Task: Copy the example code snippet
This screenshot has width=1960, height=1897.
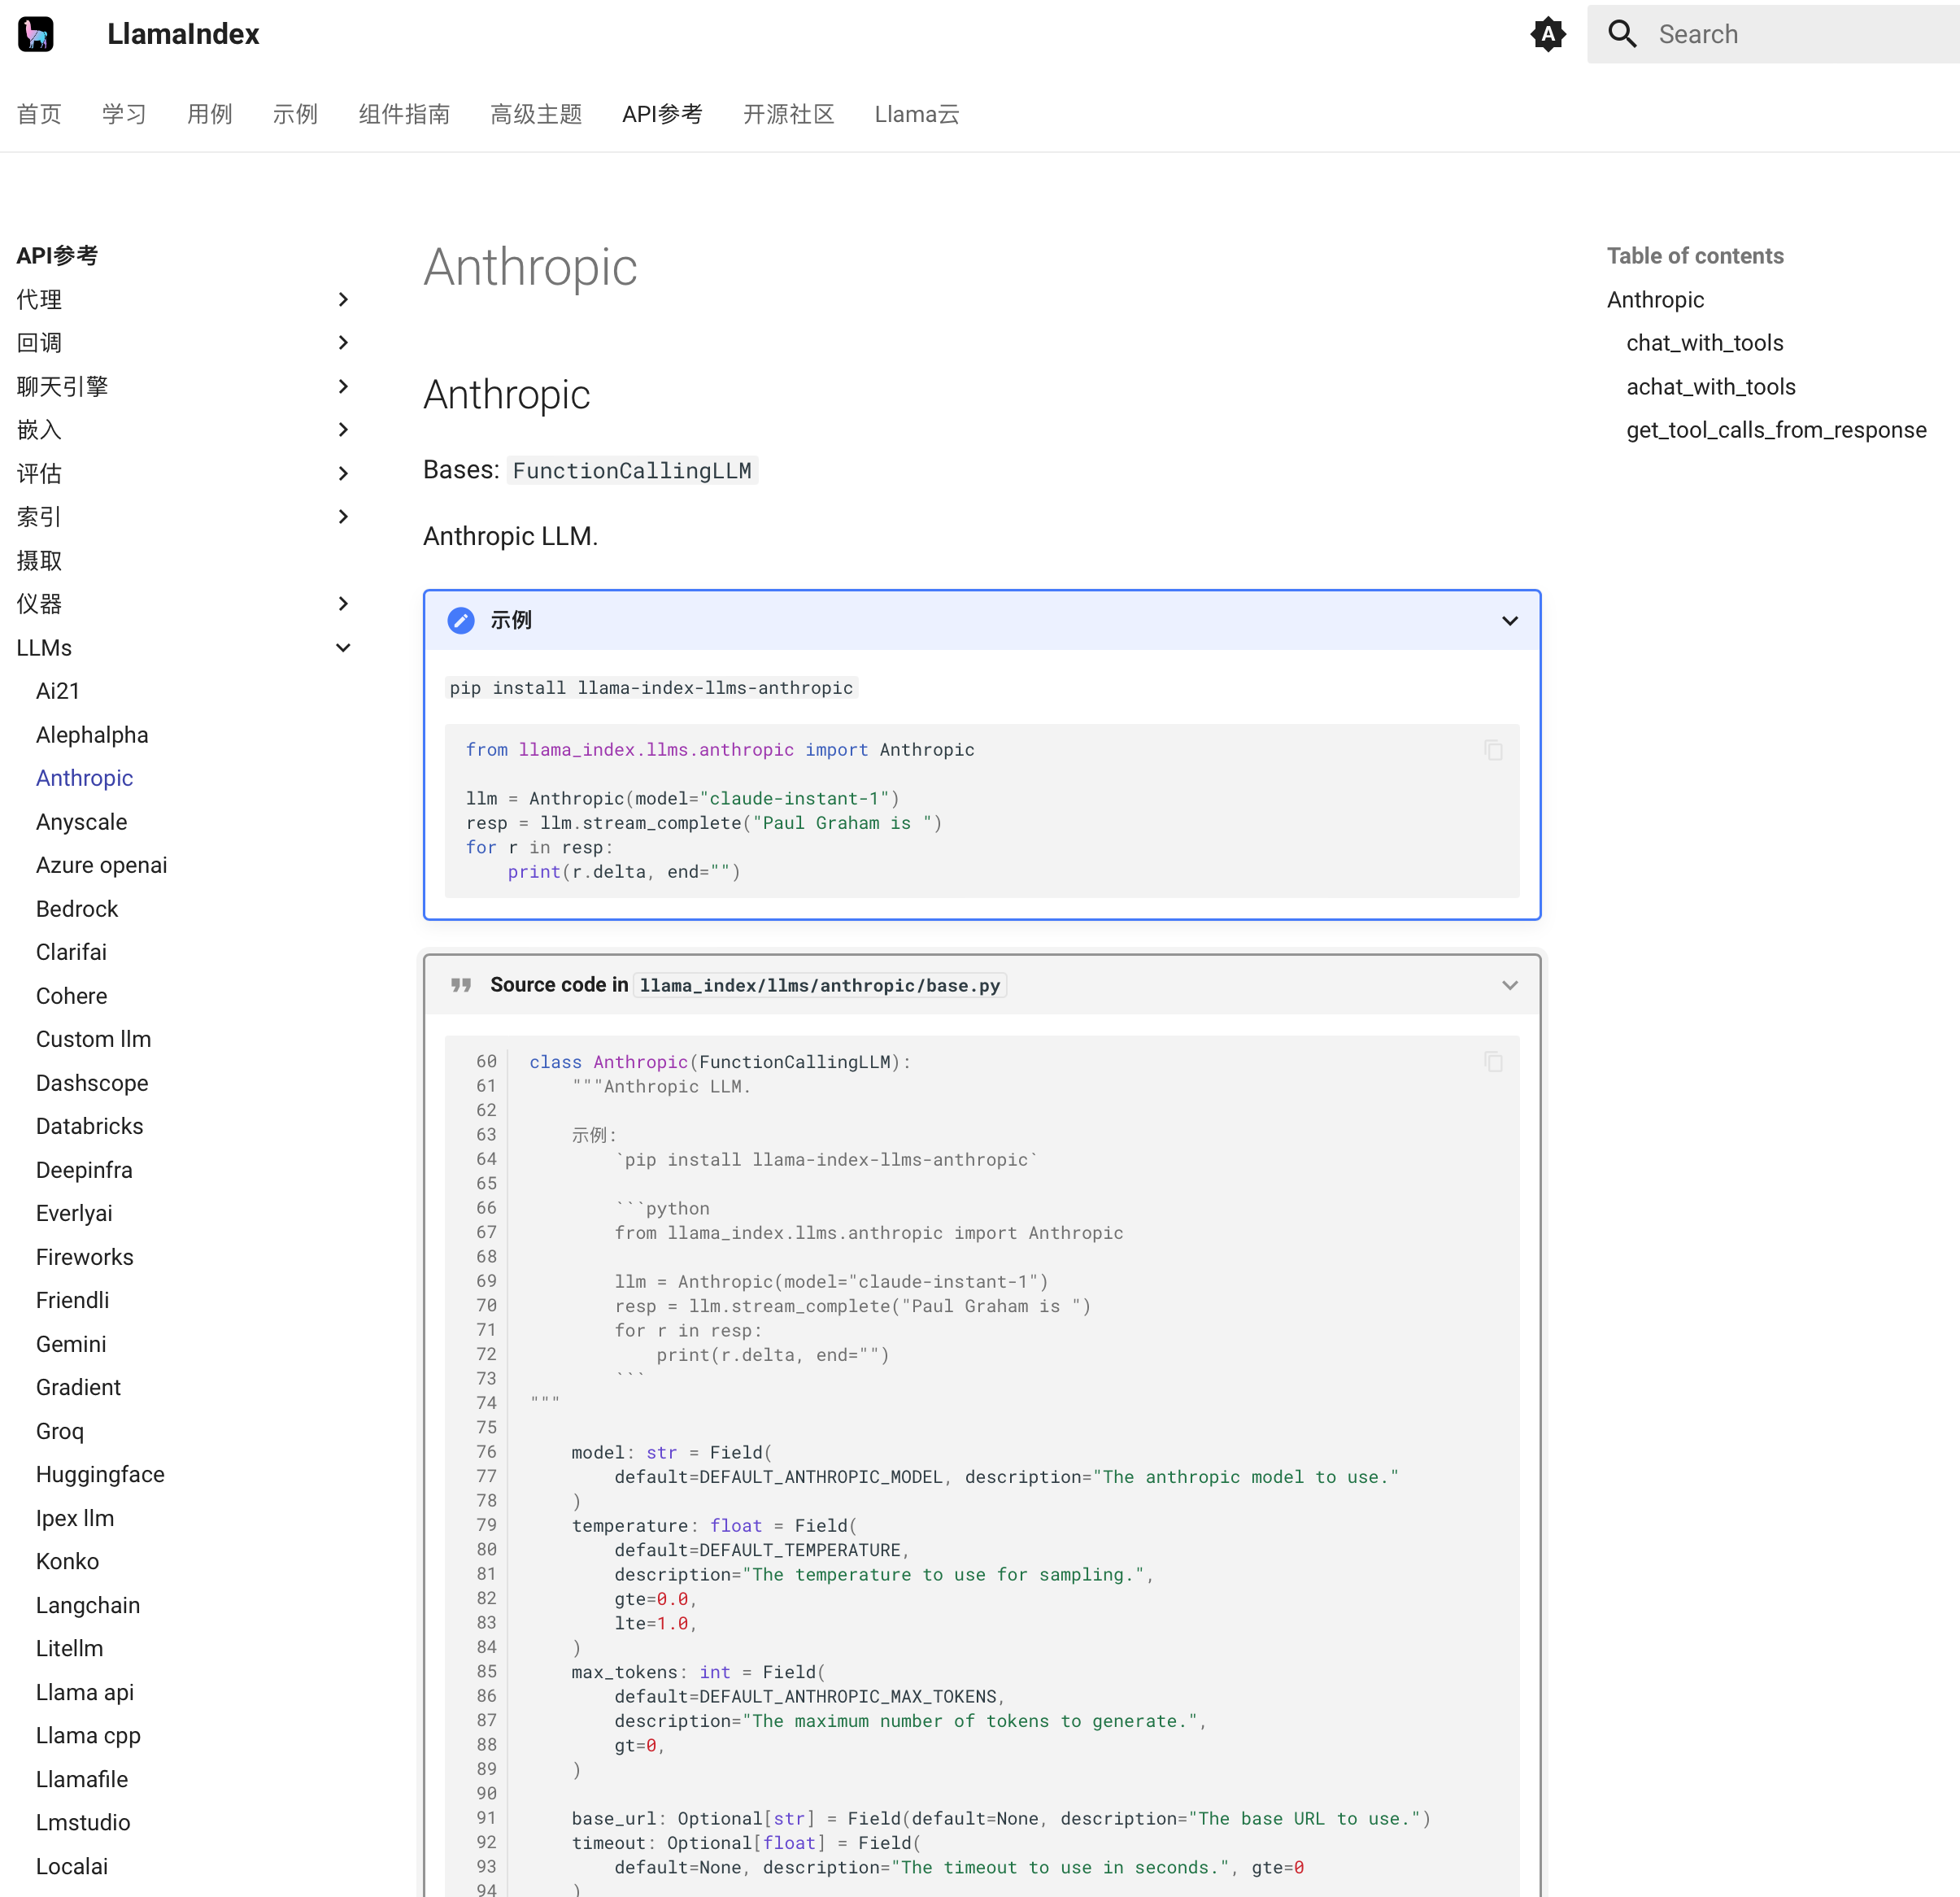Action: click(x=1493, y=750)
